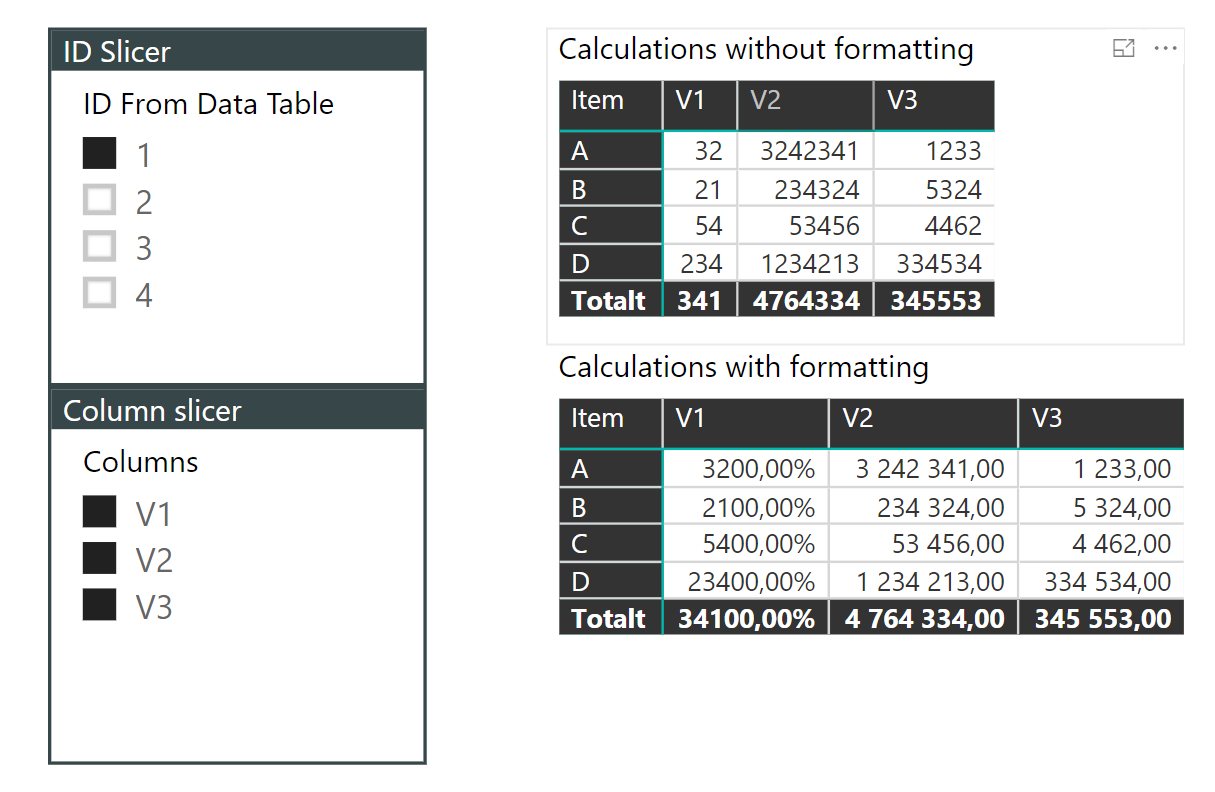Click cell value 5324
1215x792 pixels.
[953, 189]
